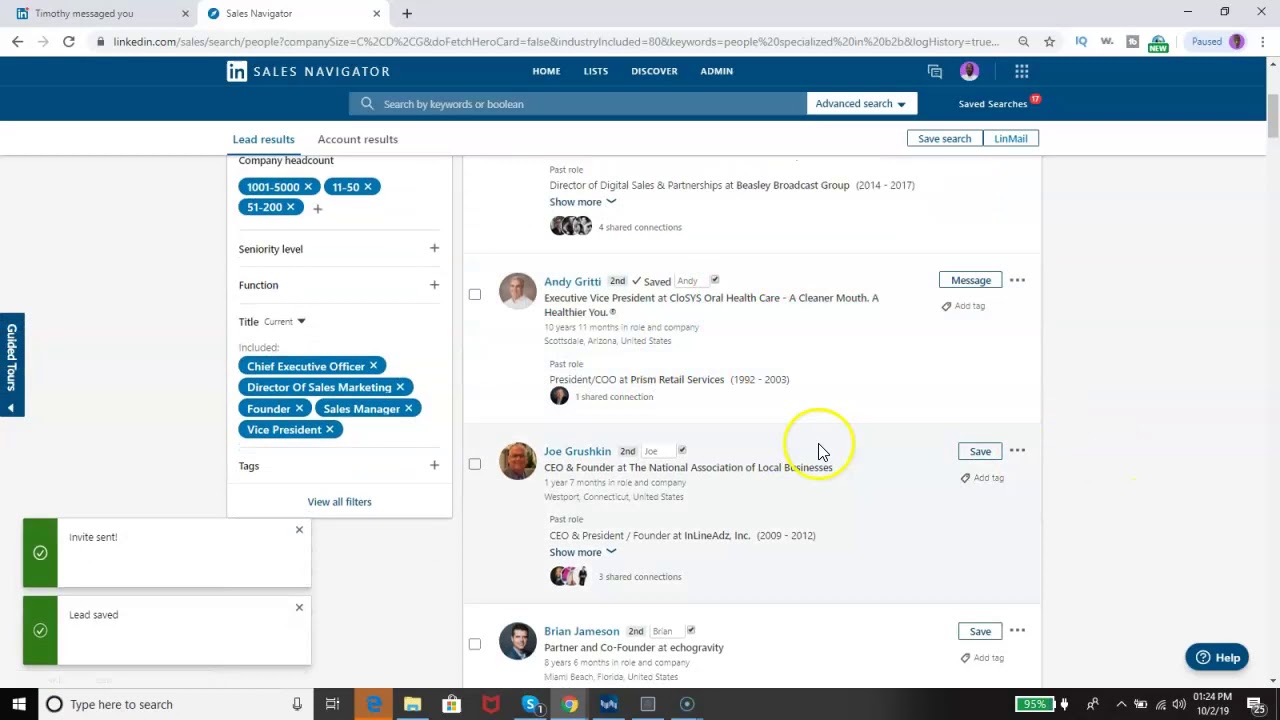Open the Advanced search dropdown

(x=861, y=104)
